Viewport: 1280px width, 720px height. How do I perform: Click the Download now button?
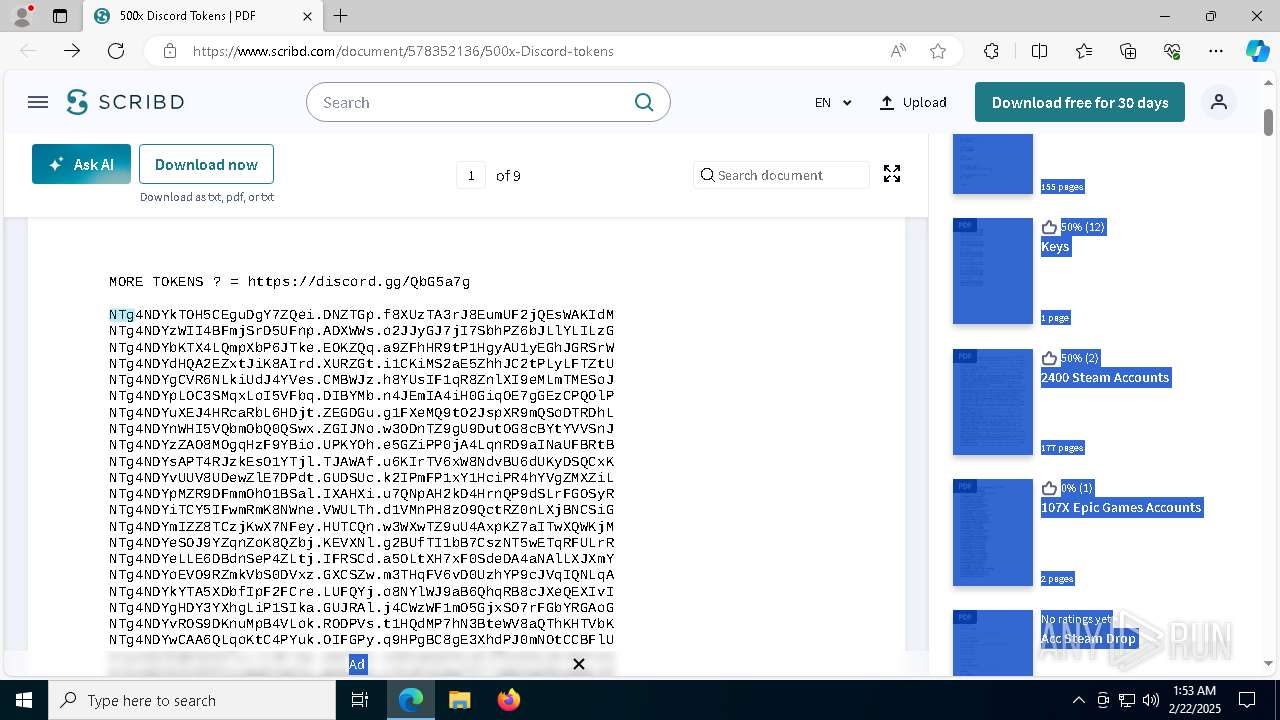[206, 164]
